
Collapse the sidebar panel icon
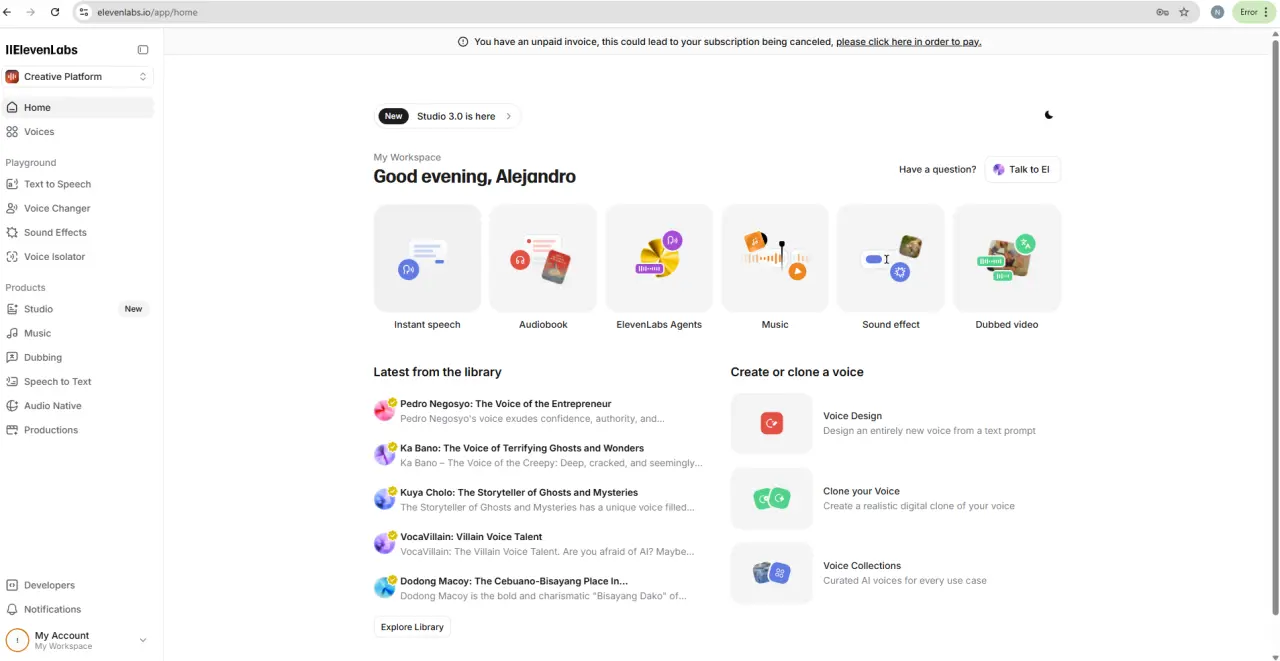click(143, 50)
